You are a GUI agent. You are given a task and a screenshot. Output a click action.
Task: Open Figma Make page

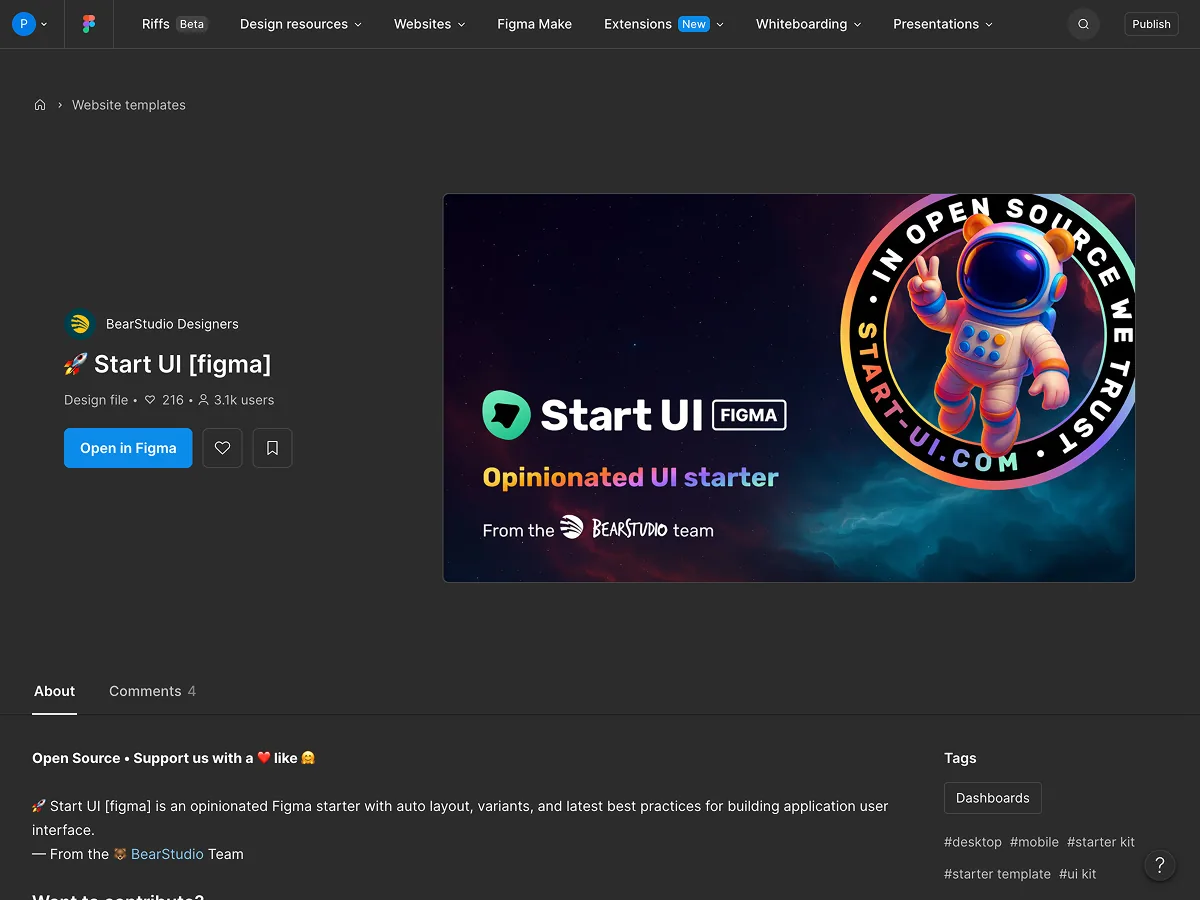point(535,24)
